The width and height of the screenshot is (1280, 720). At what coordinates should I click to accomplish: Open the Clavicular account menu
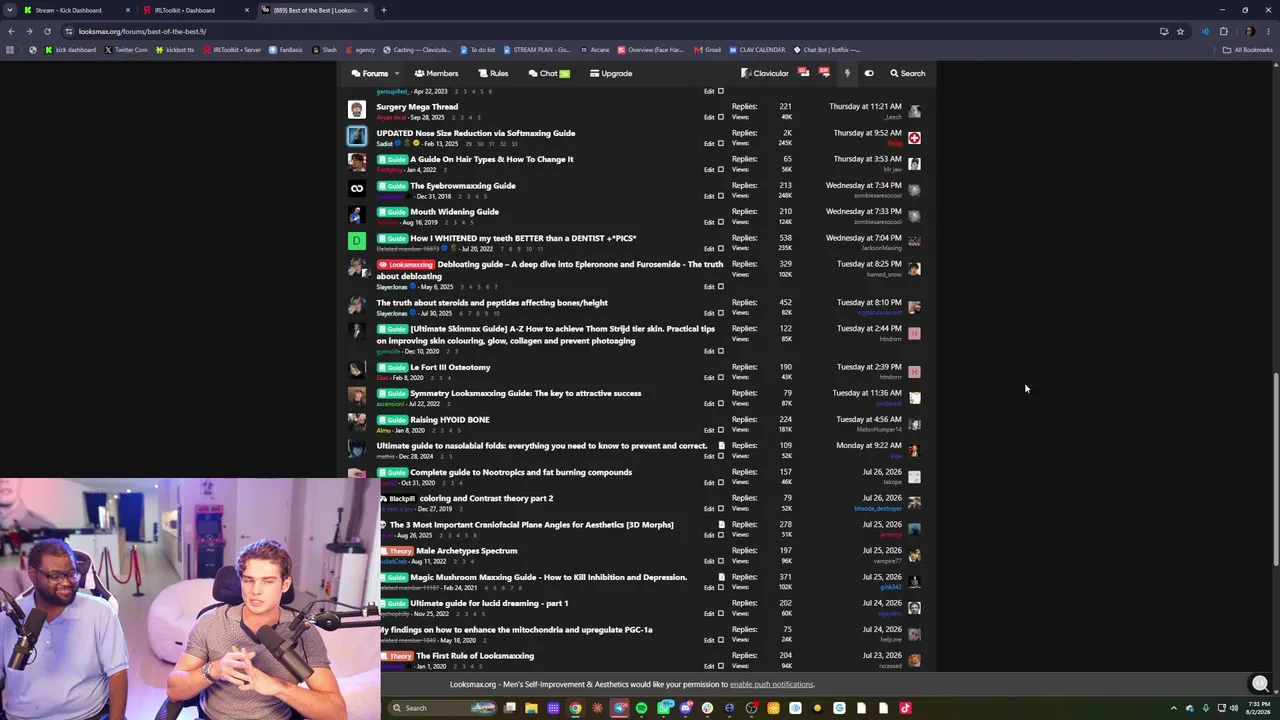(765, 73)
